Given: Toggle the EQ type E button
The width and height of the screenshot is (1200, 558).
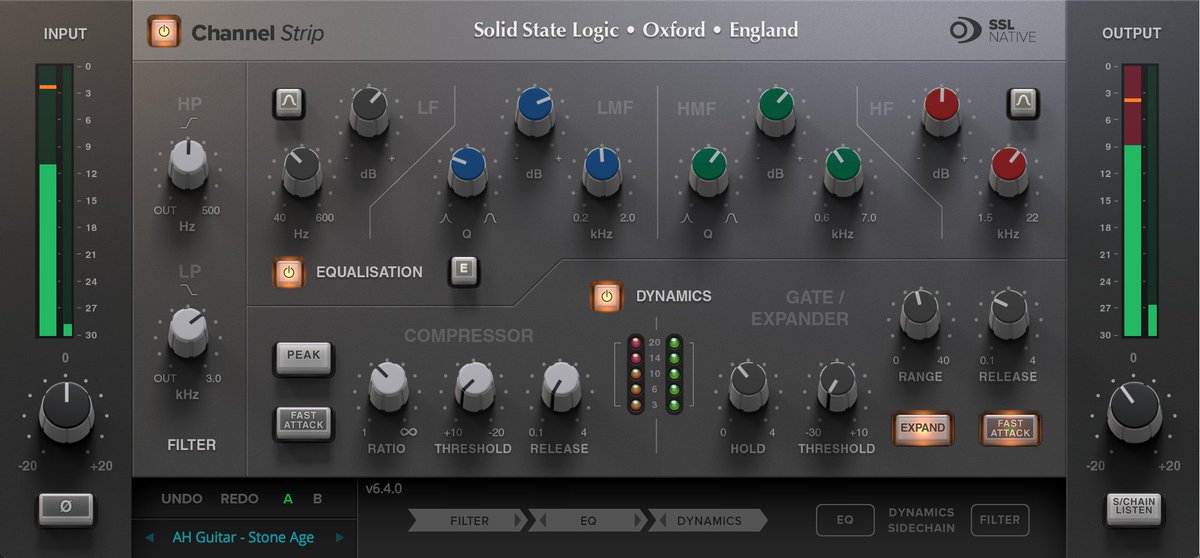Looking at the screenshot, I should [x=462, y=271].
